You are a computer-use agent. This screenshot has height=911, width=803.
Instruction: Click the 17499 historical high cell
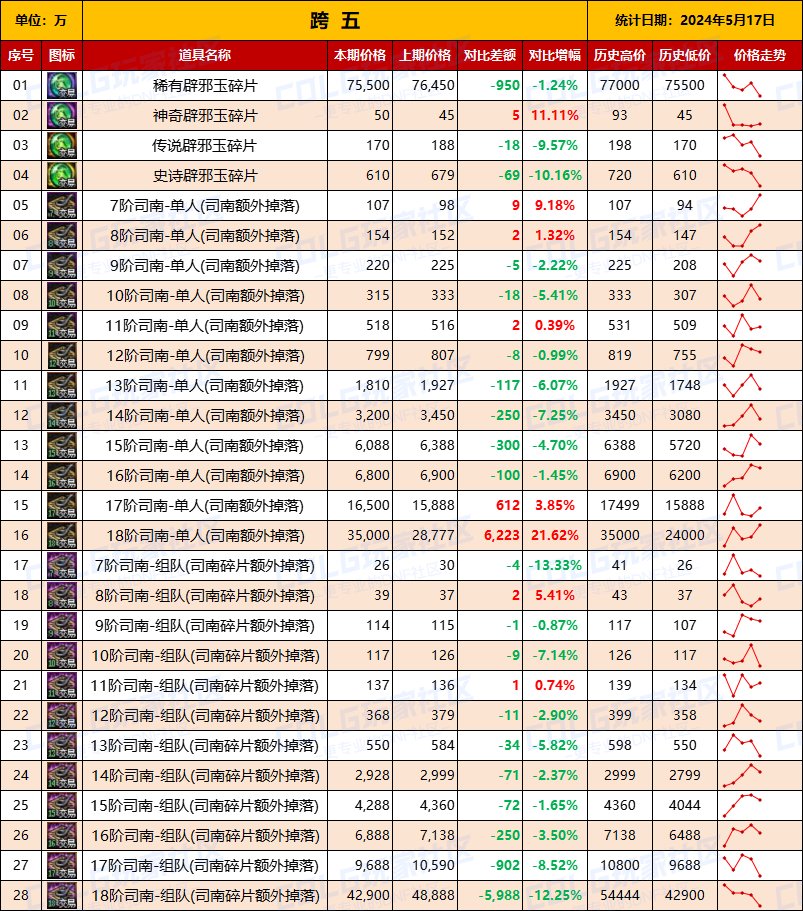(620, 505)
